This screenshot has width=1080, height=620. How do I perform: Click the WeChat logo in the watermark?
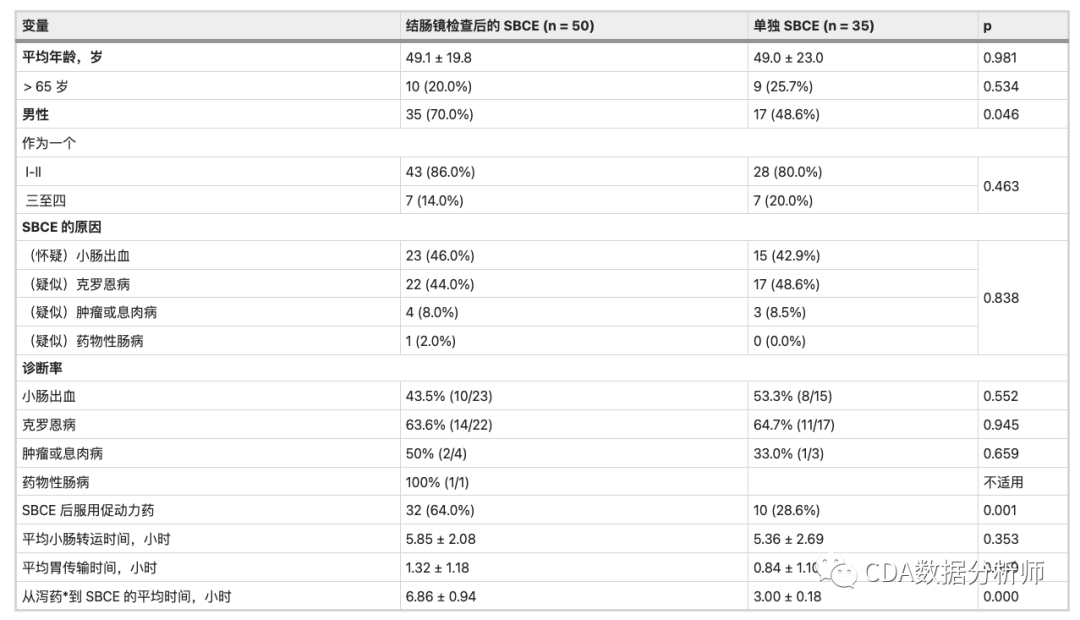point(843,573)
